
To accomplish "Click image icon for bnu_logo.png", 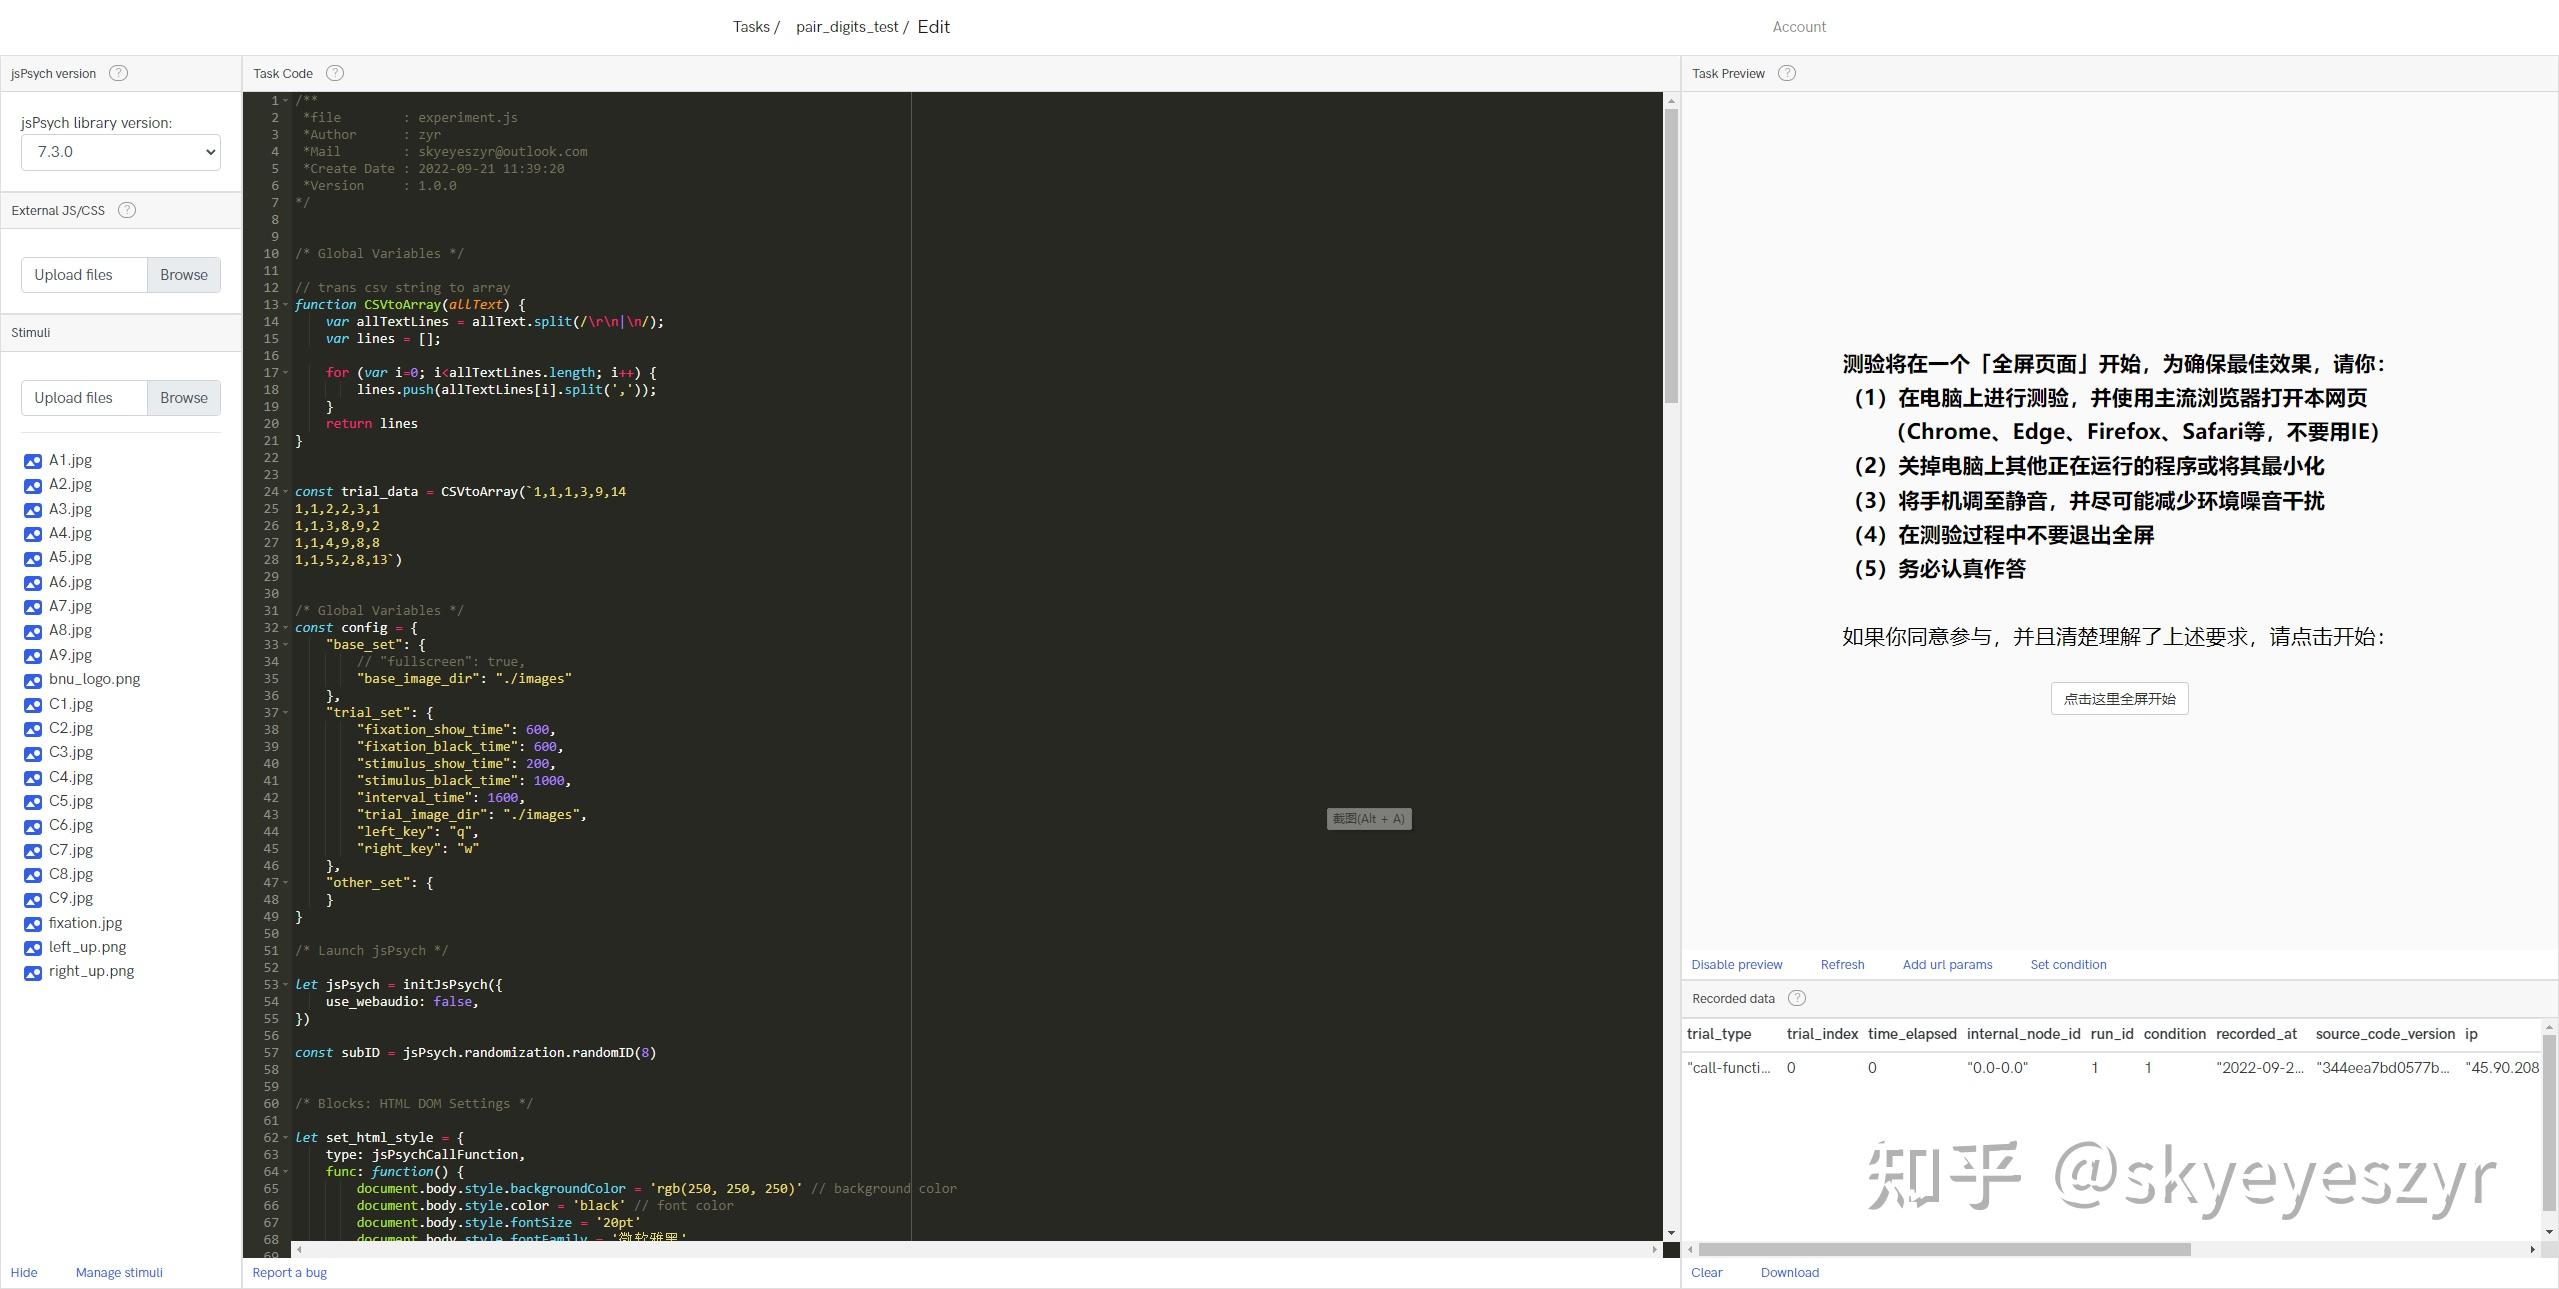I will (x=33, y=680).
